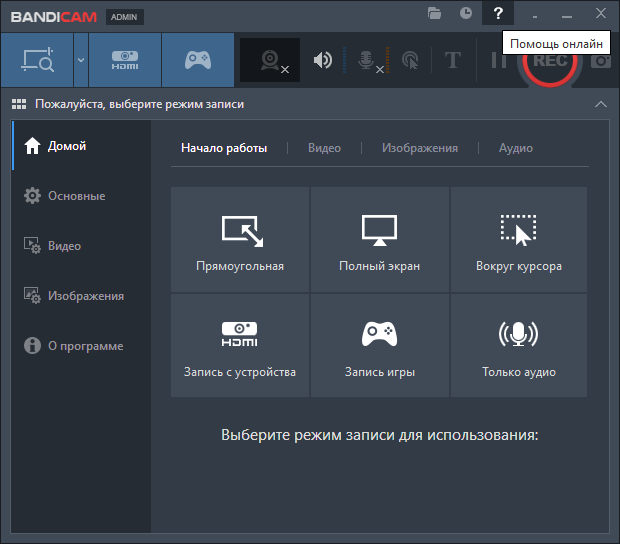Choose the Прямоугольная recording tile
The height and width of the screenshot is (544, 620).
[x=240, y=240]
